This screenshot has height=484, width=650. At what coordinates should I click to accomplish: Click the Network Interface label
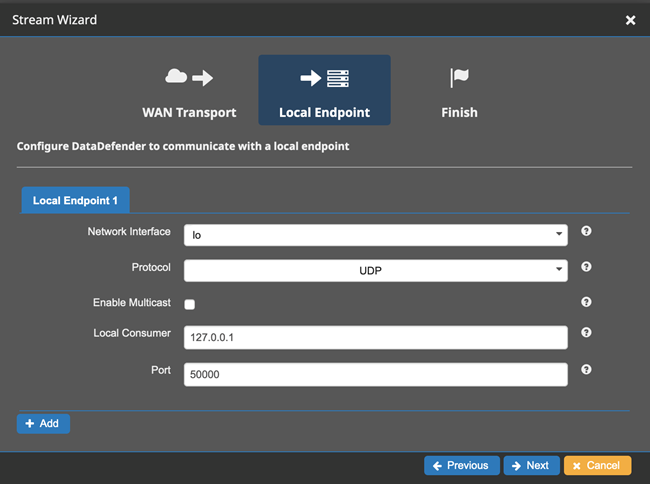click(129, 231)
